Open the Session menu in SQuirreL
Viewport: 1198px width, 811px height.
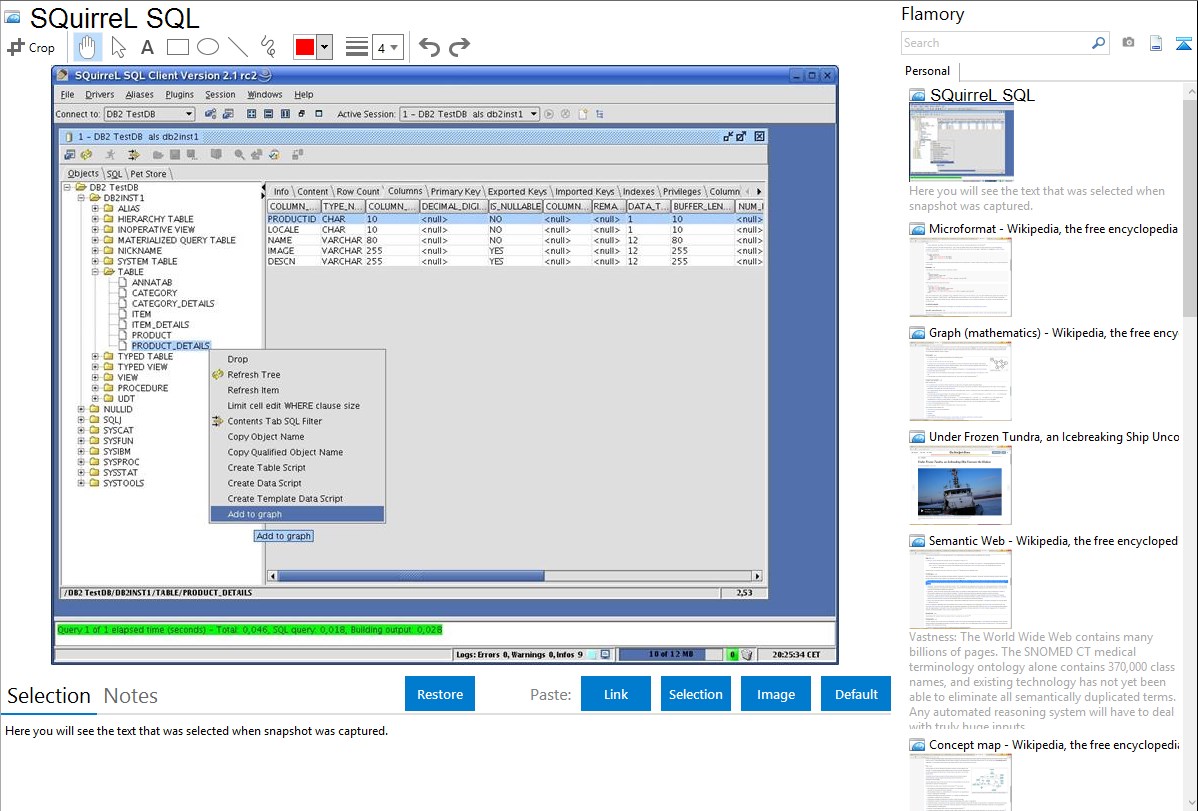coord(220,95)
